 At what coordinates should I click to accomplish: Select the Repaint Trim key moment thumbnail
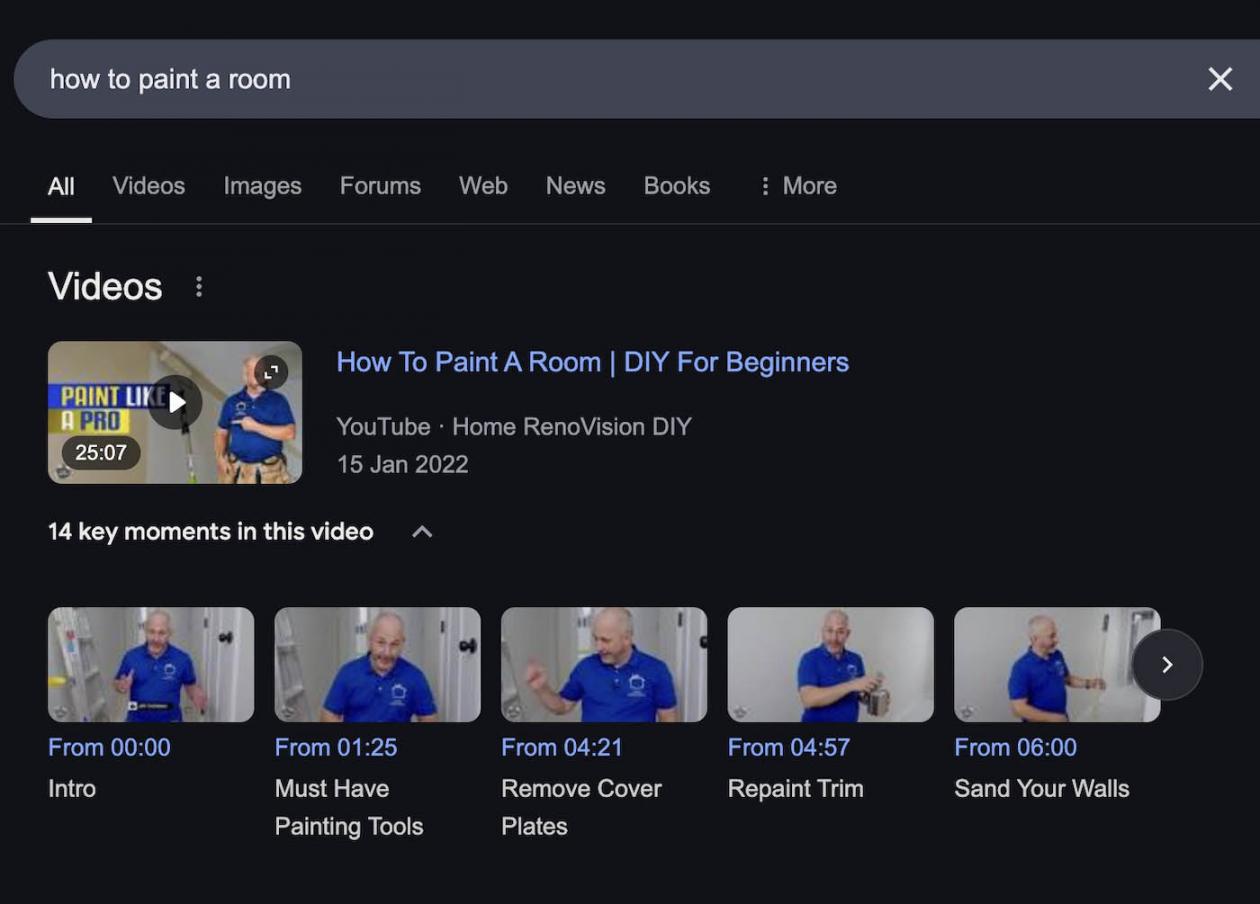(x=830, y=664)
